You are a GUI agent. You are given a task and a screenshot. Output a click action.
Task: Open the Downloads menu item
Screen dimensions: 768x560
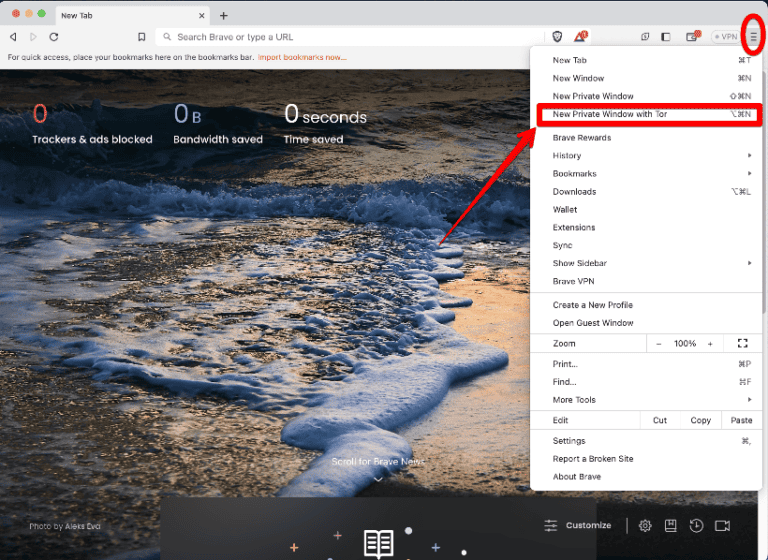point(575,192)
